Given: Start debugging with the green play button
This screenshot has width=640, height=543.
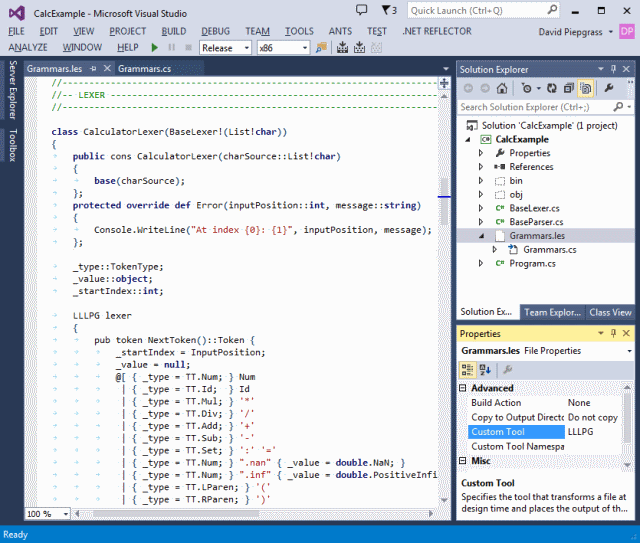Looking at the screenshot, I should click(154, 48).
